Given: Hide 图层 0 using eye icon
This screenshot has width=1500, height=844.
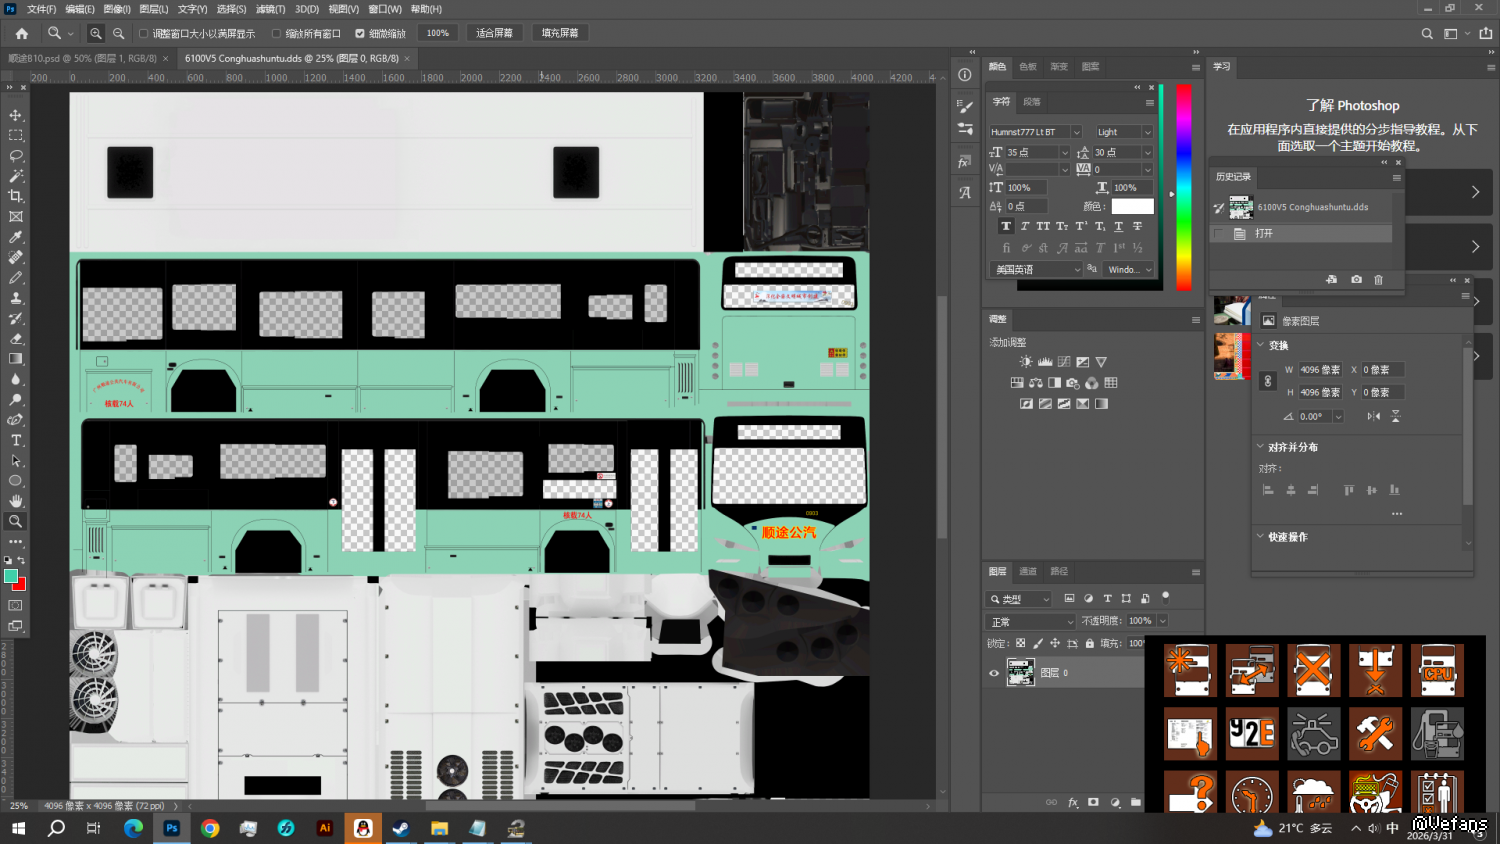Looking at the screenshot, I should tap(994, 673).
